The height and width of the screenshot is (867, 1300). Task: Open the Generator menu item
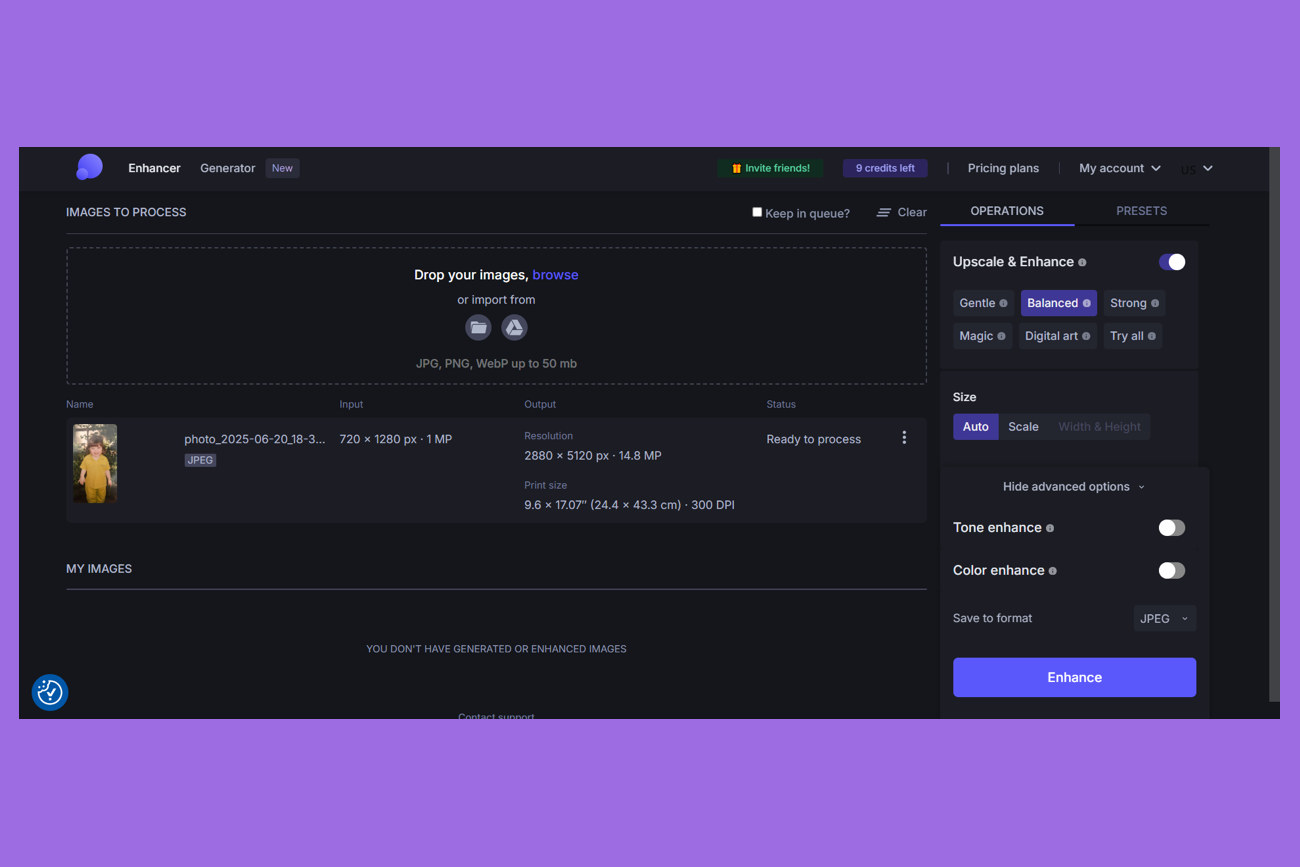[227, 168]
